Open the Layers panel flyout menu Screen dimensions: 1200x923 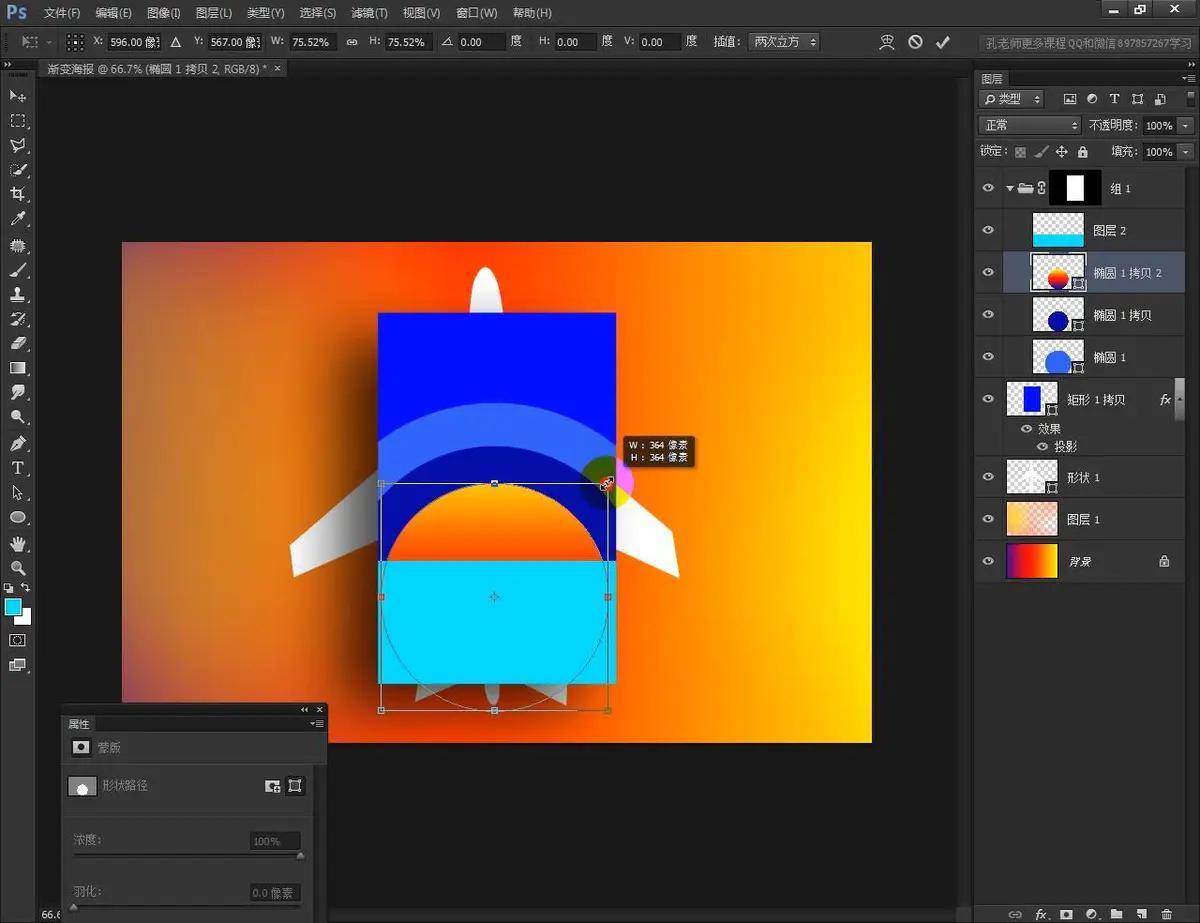1187,79
